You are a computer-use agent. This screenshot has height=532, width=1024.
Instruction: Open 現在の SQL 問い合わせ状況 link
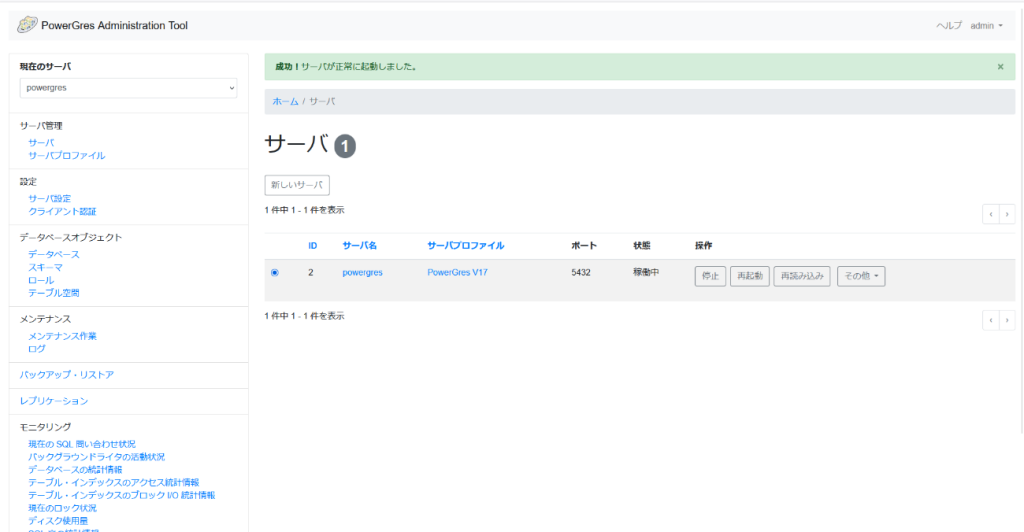[x=82, y=444]
